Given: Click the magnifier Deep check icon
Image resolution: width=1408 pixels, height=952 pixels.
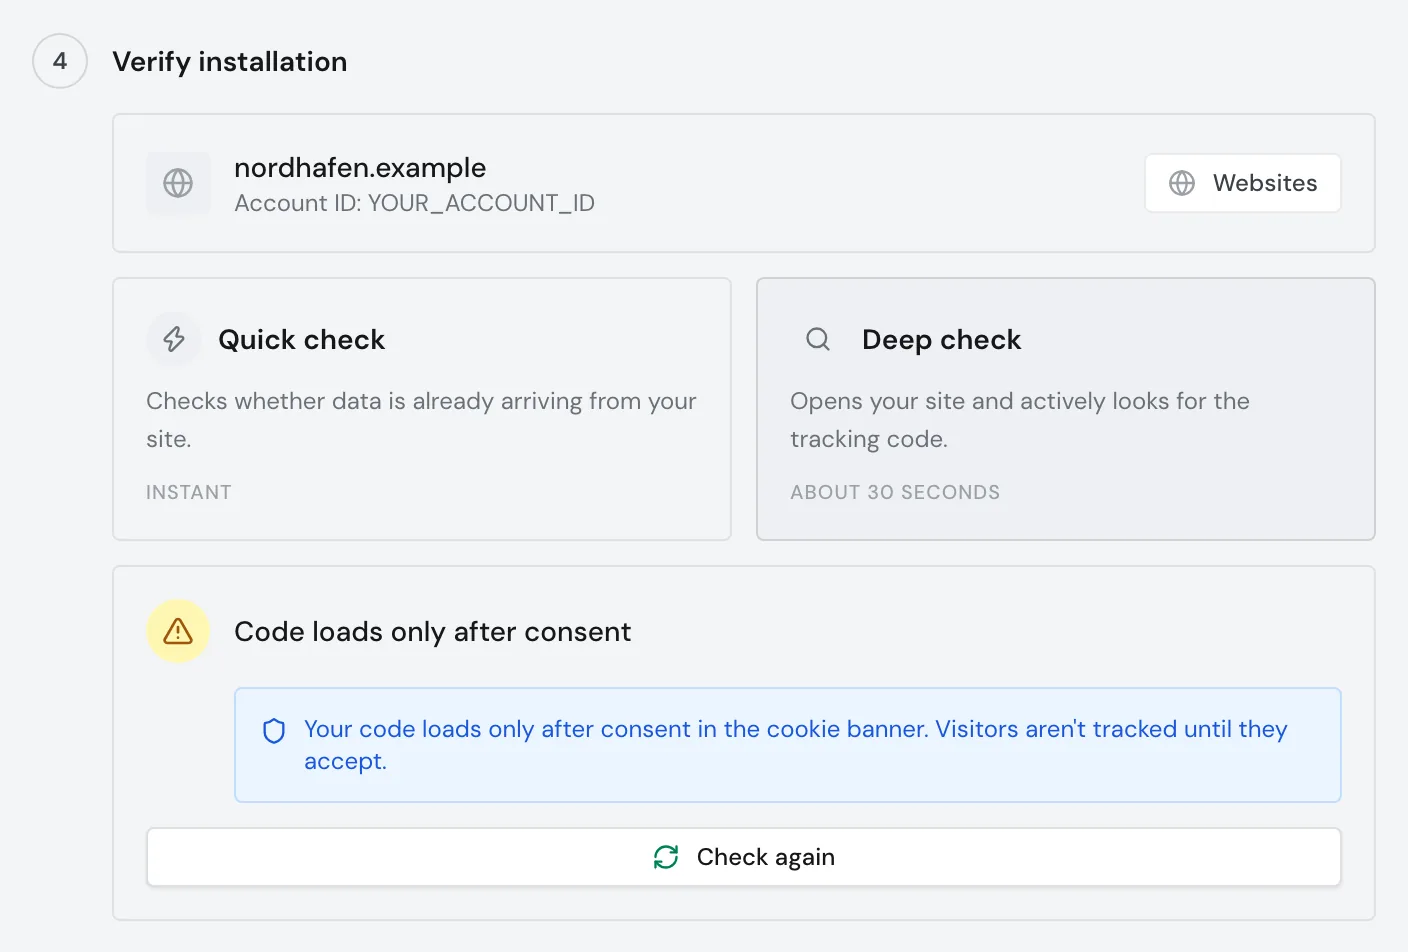Looking at the screenshot, I should coord(818,339).
